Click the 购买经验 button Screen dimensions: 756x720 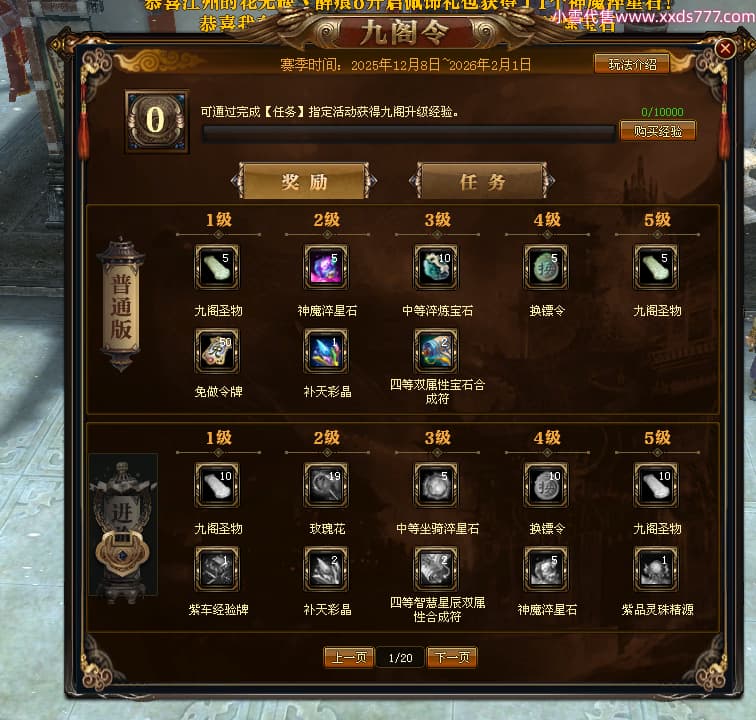[x=658, y=131]
